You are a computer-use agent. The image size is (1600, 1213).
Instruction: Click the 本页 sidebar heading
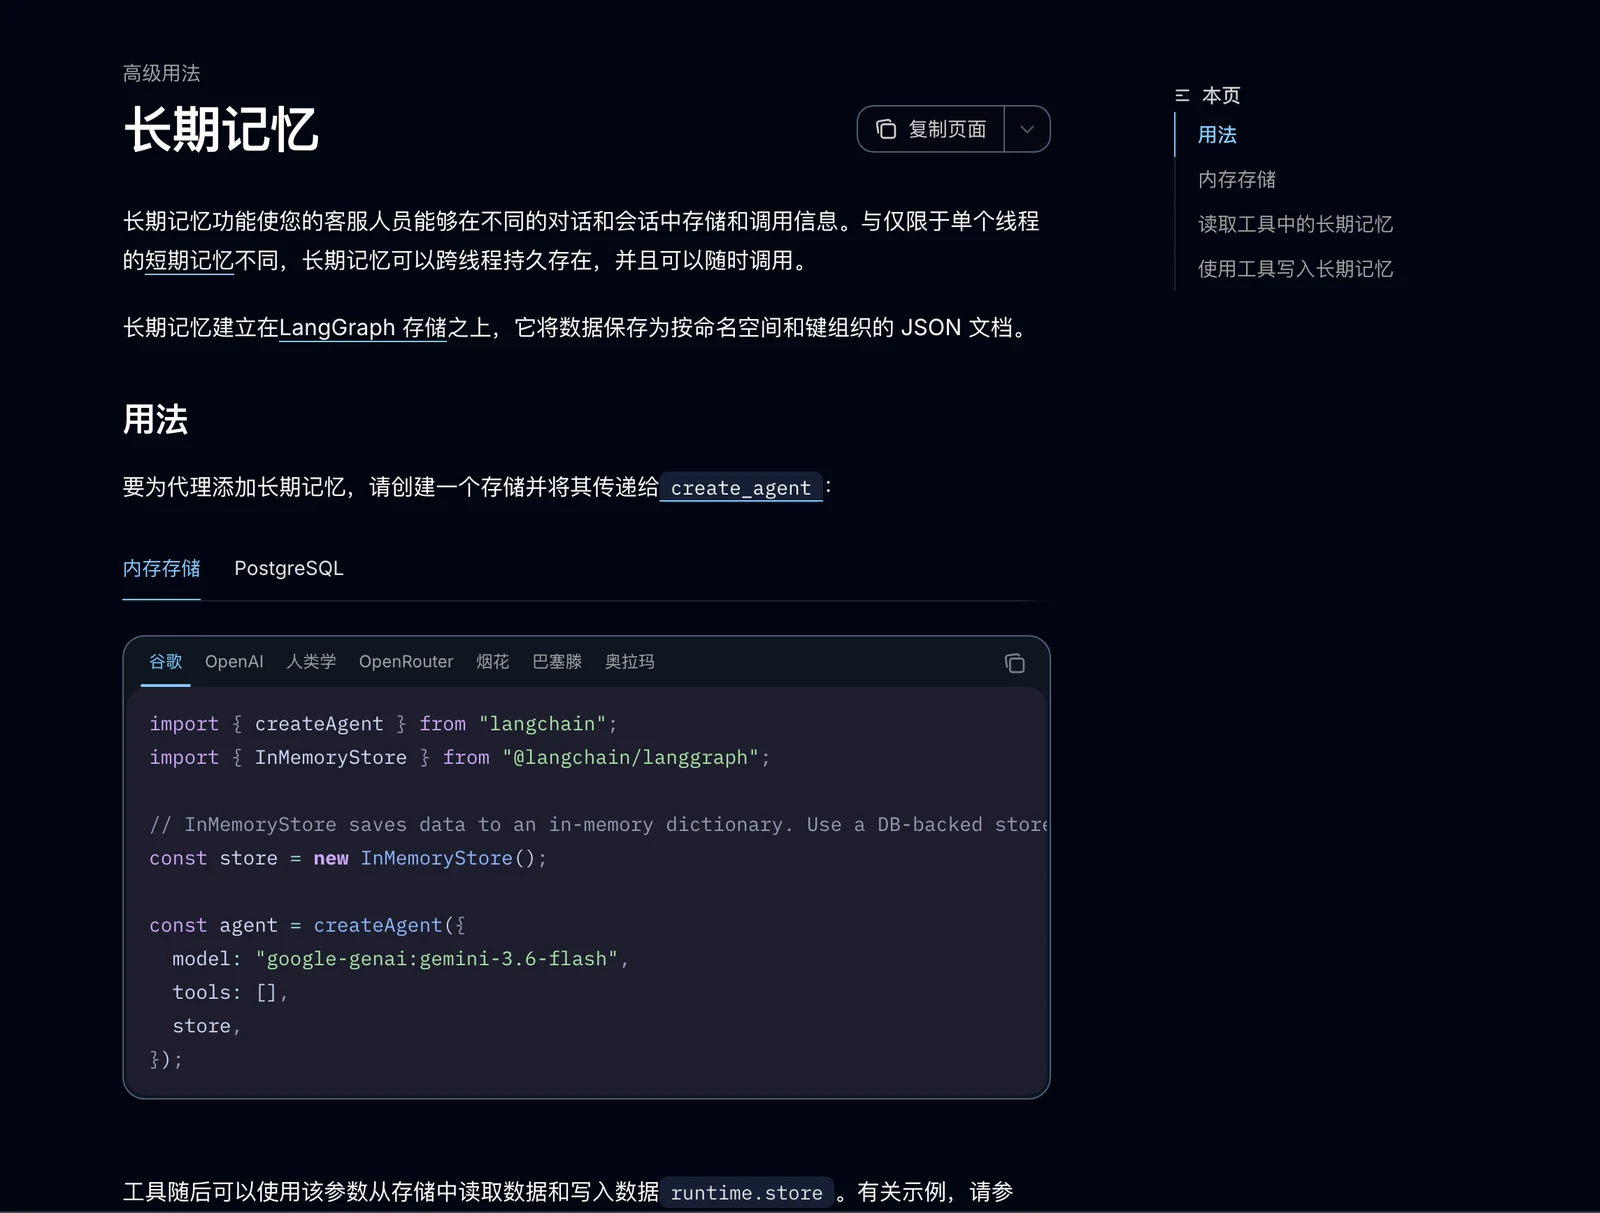pos(1221,96)
